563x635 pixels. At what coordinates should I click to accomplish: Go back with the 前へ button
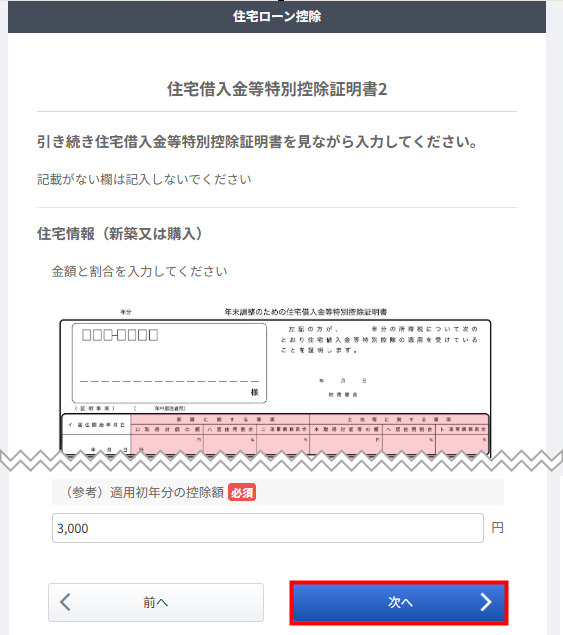click(156, 603)
